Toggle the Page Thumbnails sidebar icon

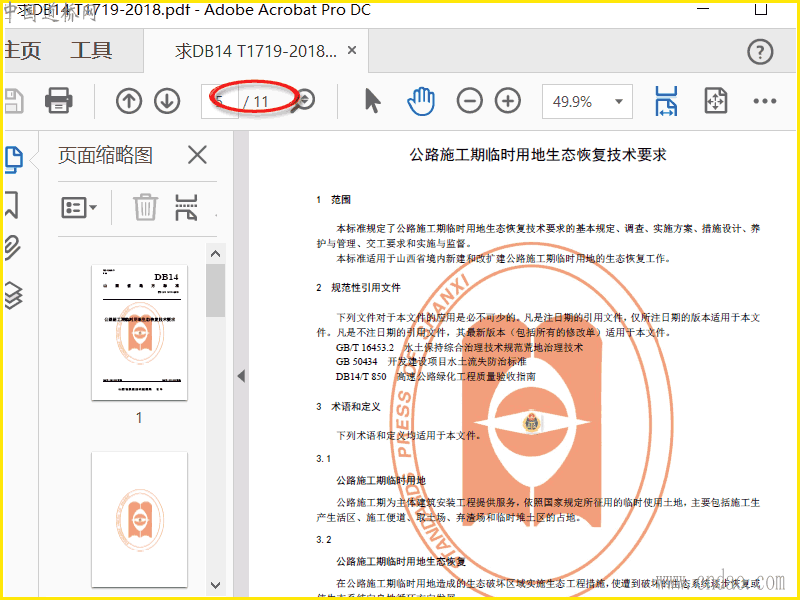point(14,159)
